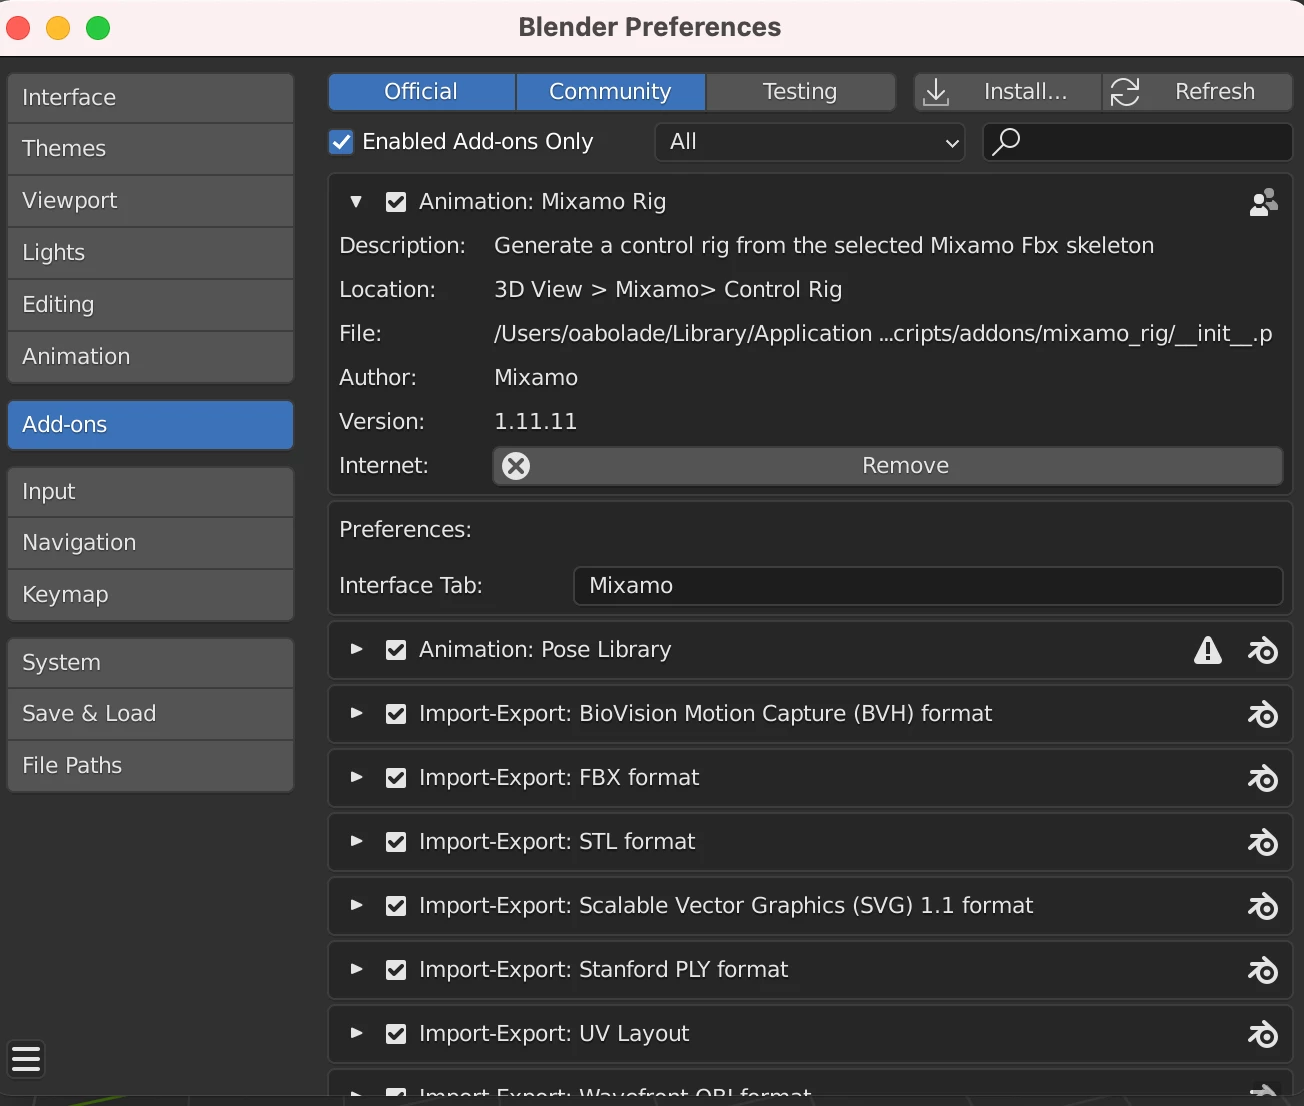Click the circular arrows Refresh icon
This screenshot has height=1106, width=1304.
(x=1125, y=92)
